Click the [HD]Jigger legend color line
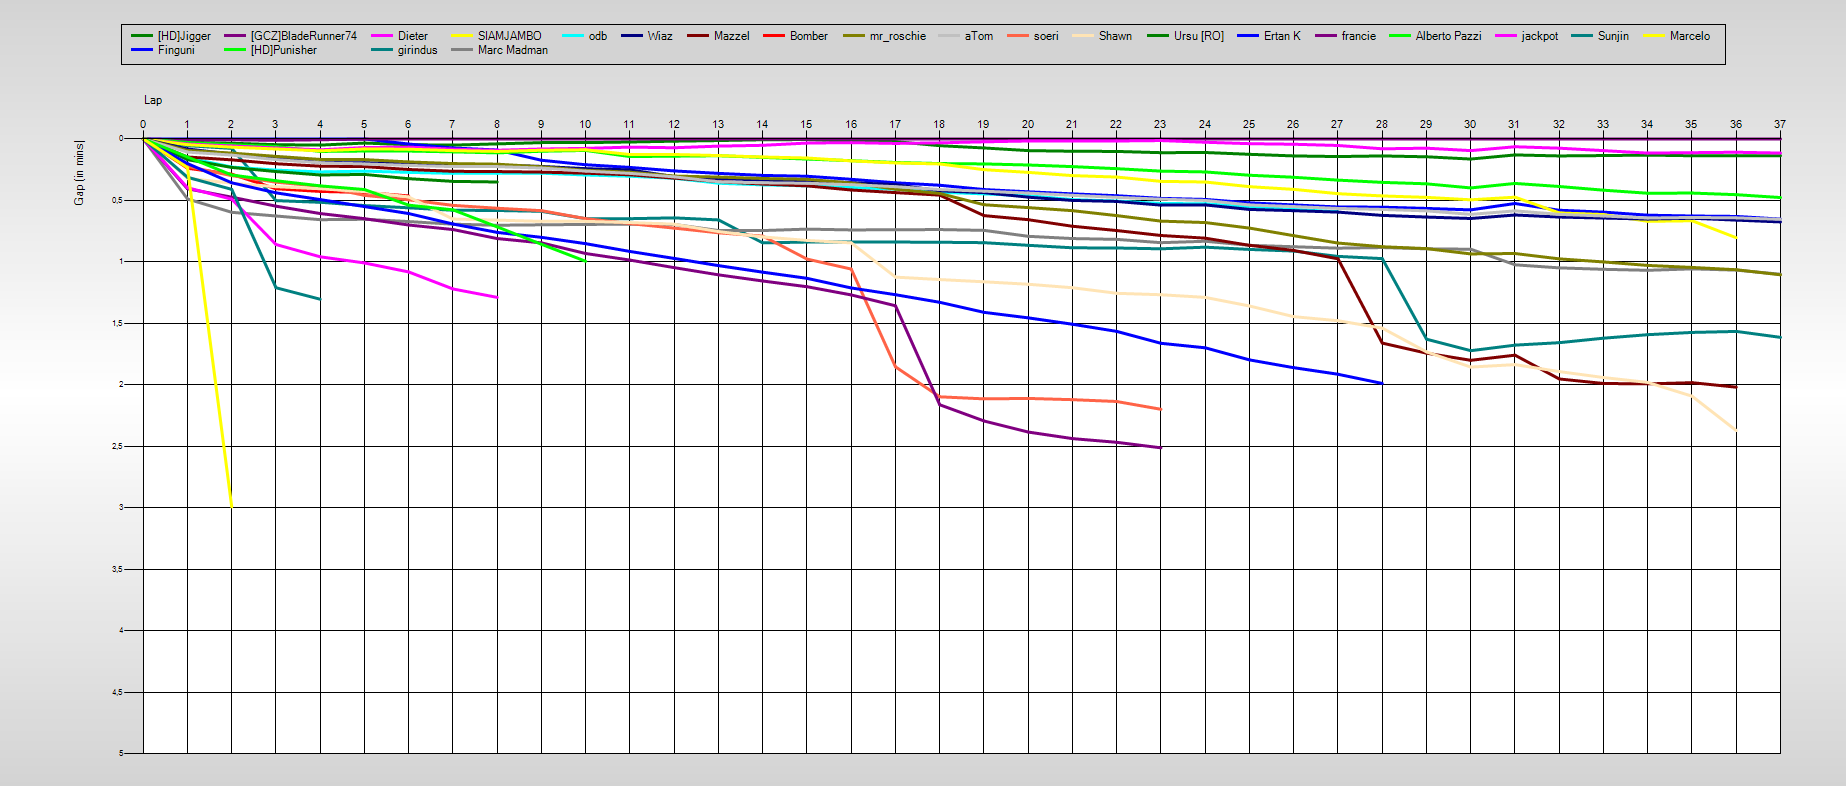The image size is (1846, 786). point(141,36)
